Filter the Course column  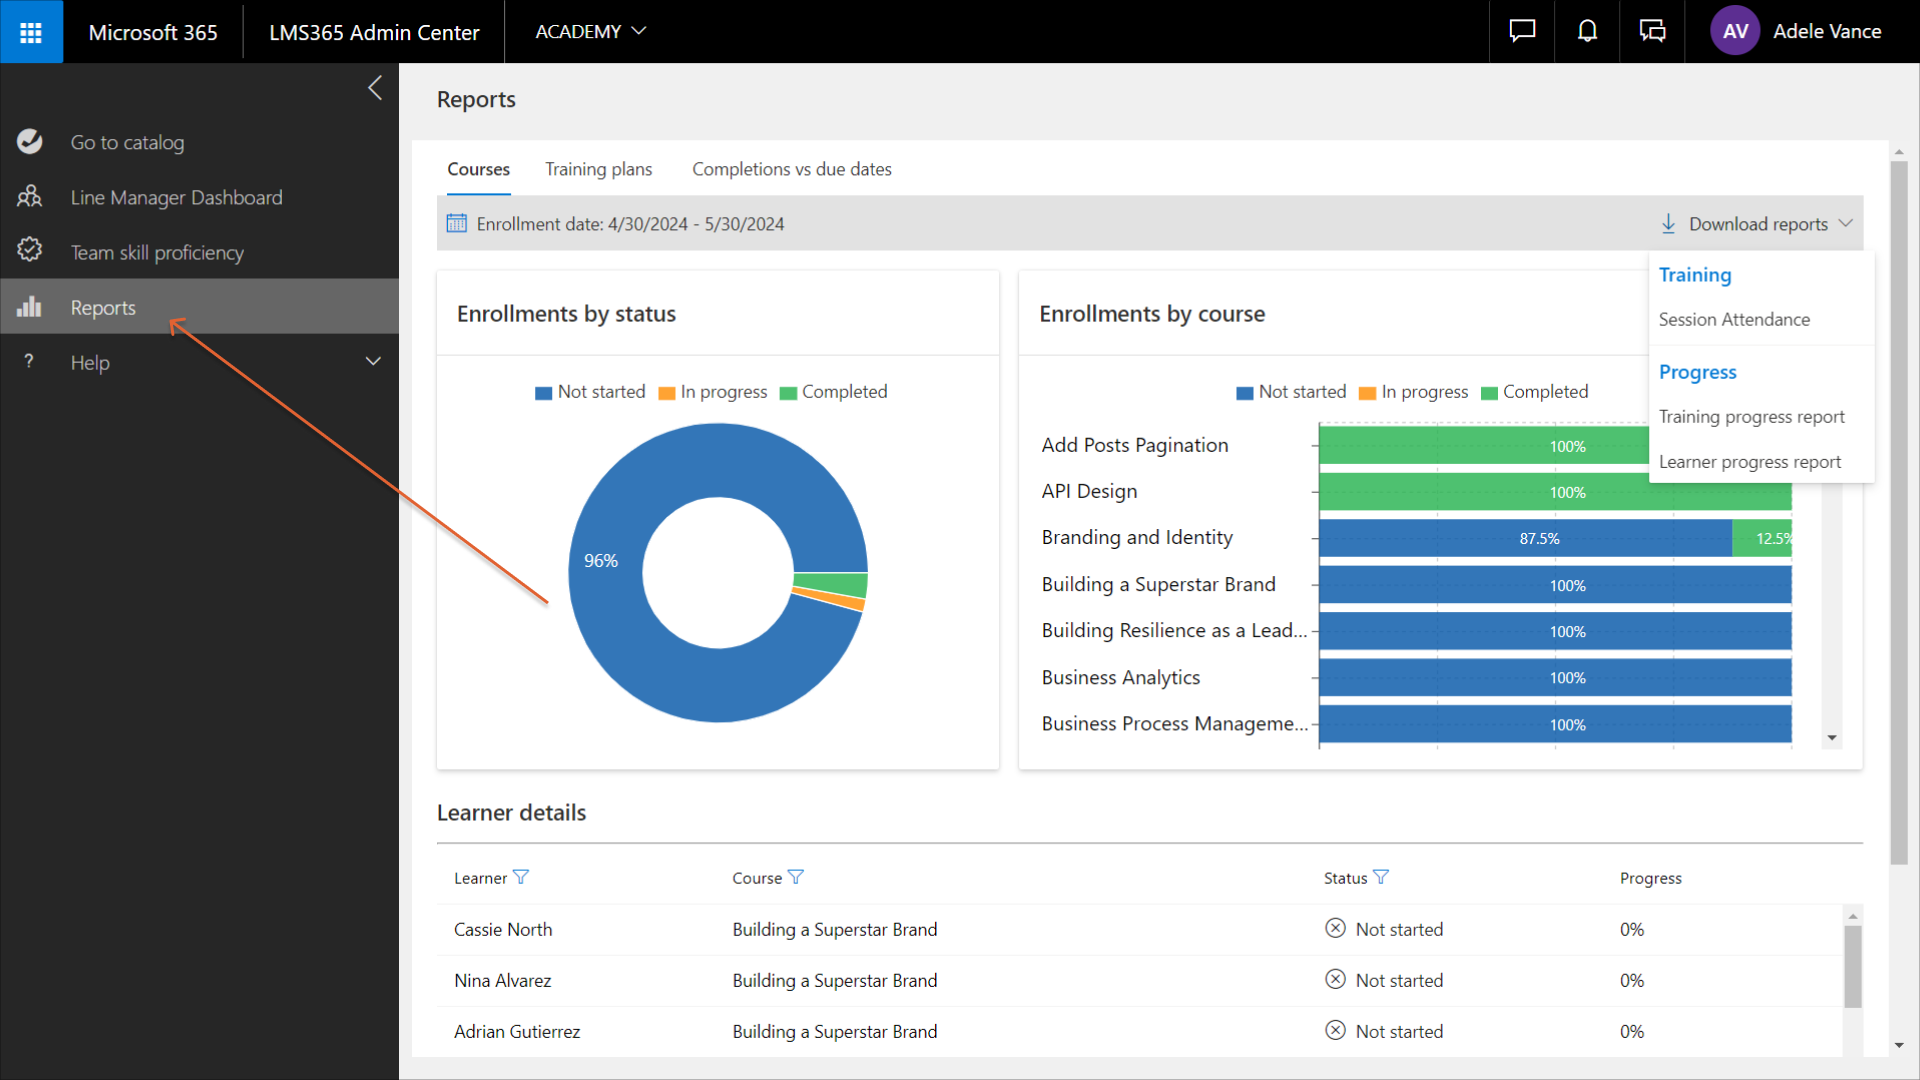pos(796,877)
